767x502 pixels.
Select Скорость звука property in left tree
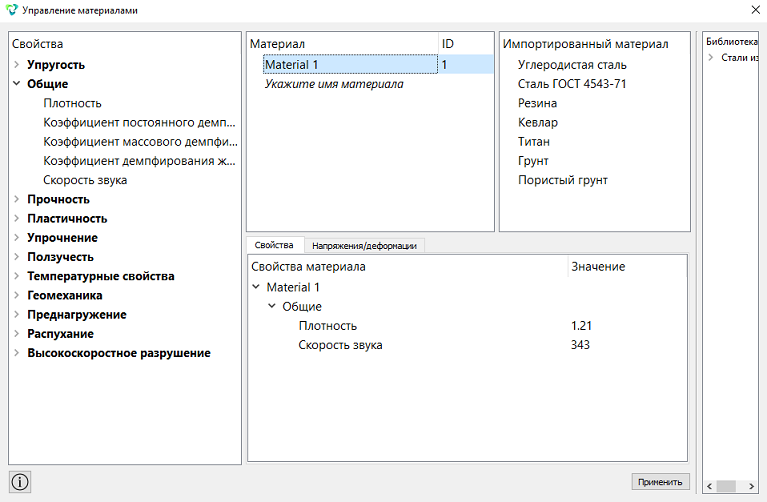pyautogui.click(x=85, y=180)
